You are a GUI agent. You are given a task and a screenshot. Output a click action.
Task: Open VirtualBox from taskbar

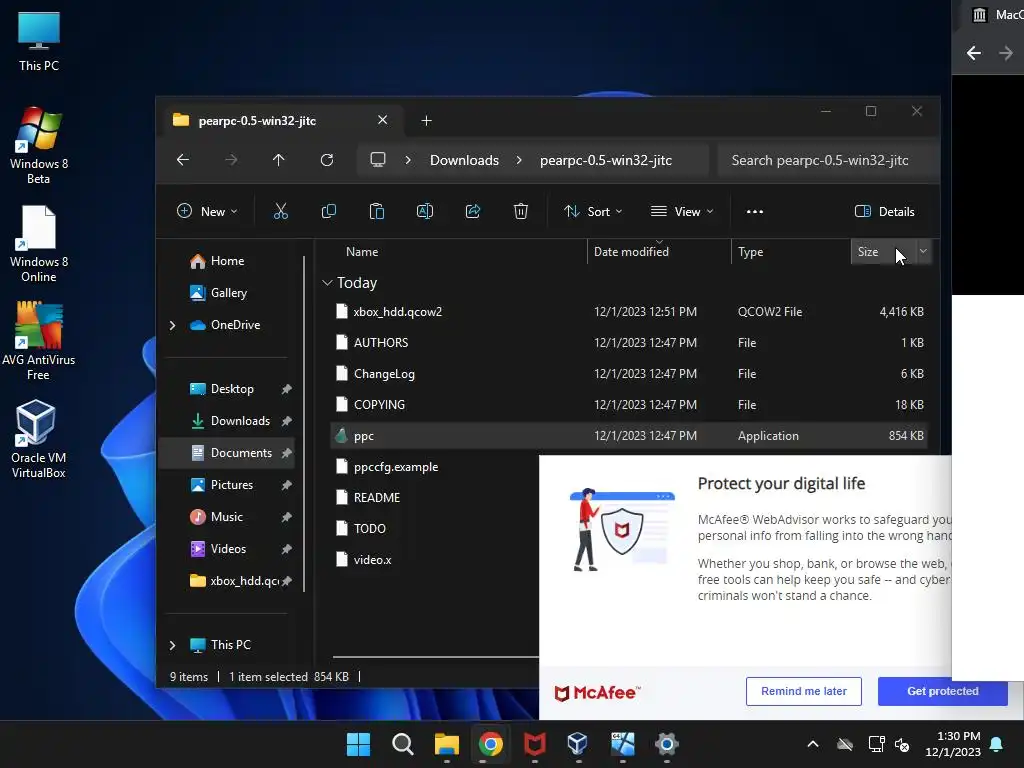tap(578, 744)
